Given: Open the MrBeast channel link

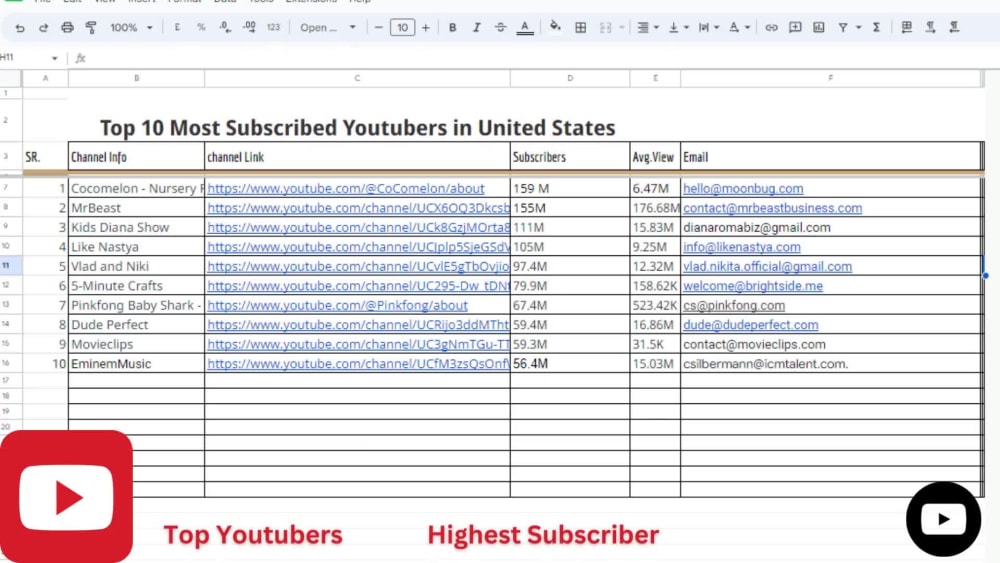Looking at the screenshot, I should click(358, 208).
